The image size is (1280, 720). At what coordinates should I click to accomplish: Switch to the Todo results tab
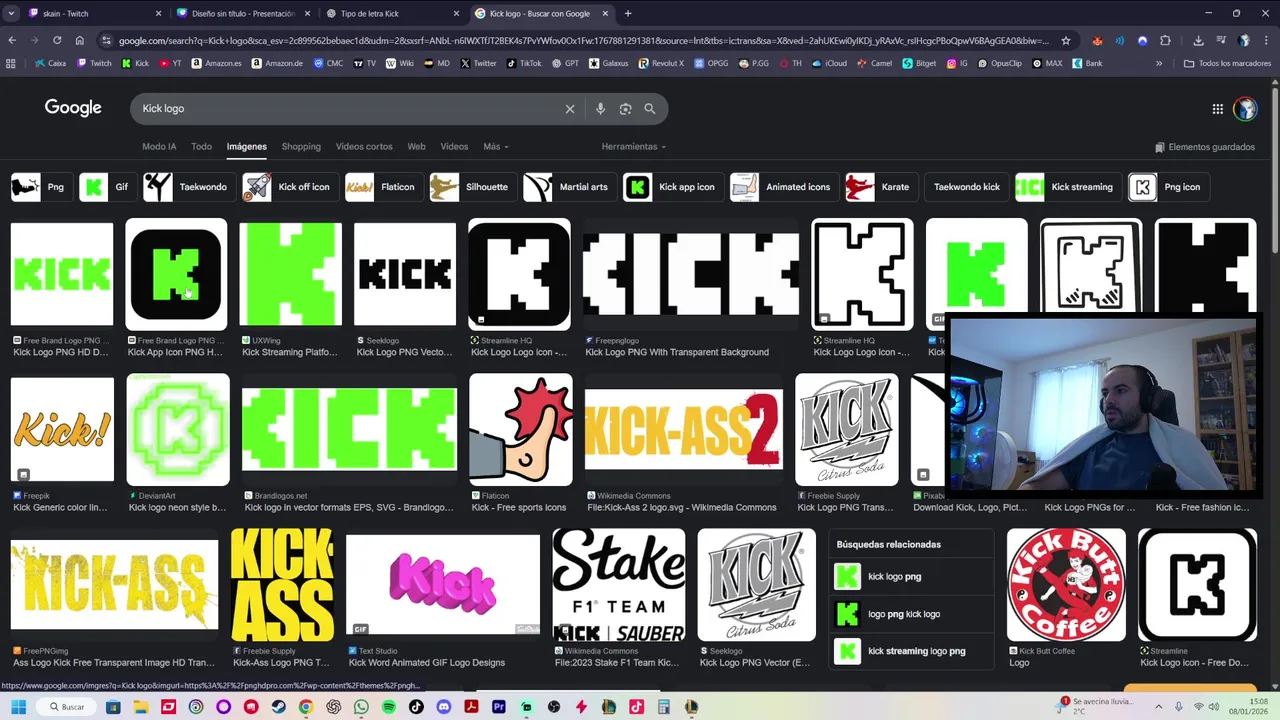tap(201, 147)
